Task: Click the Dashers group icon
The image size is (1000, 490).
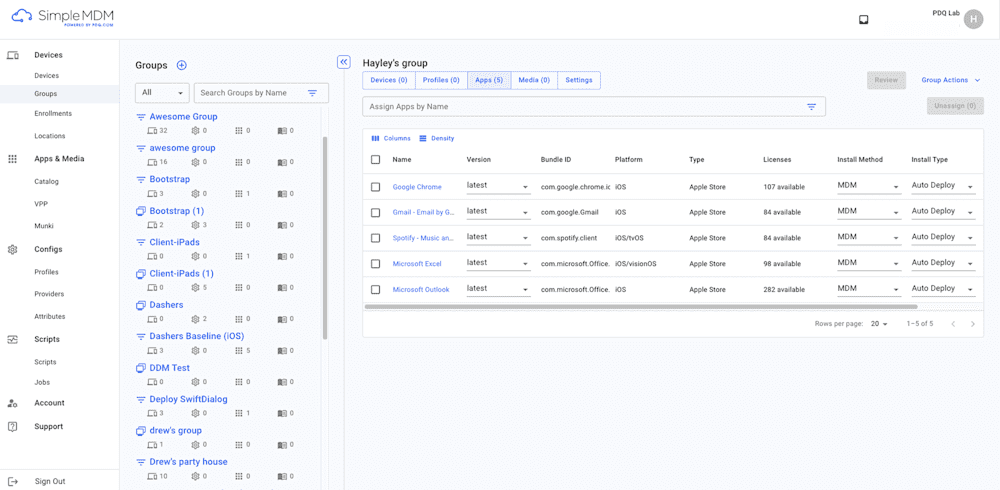Action: click(x=141, y=305)
